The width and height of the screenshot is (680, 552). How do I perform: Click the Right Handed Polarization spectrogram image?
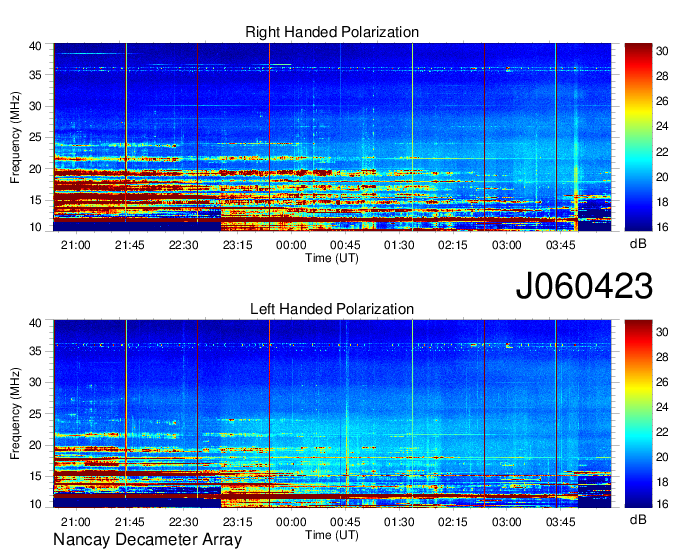332,137
